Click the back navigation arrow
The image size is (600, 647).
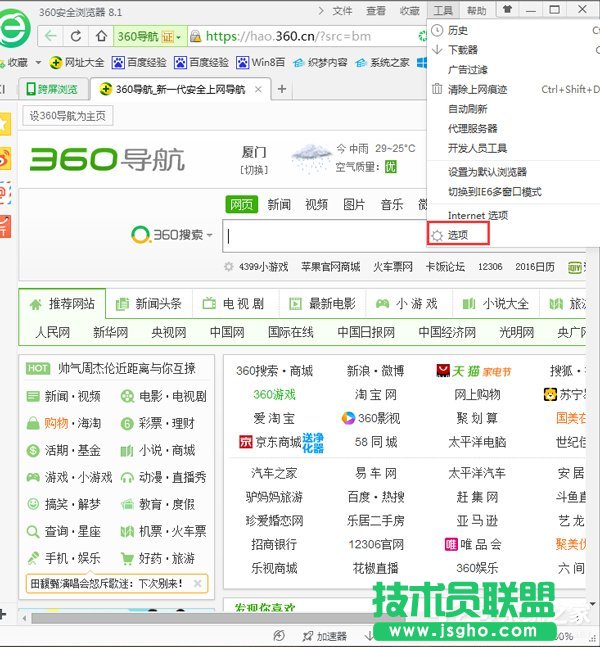point(50,37)
